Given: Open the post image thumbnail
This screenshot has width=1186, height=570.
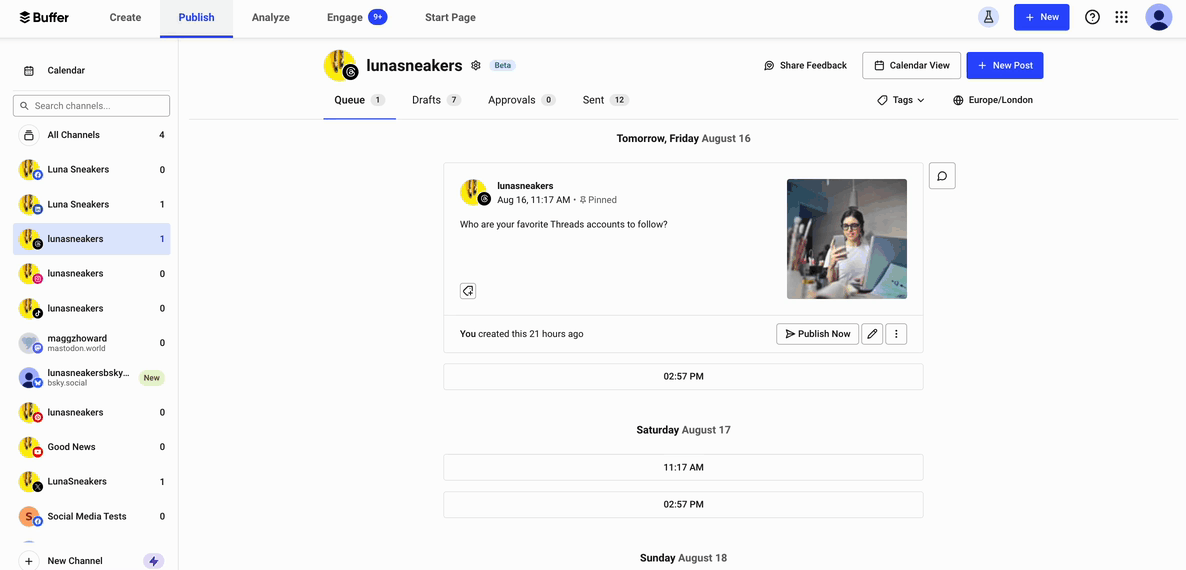Looking at the screenshot, I should tap(846, 239).
